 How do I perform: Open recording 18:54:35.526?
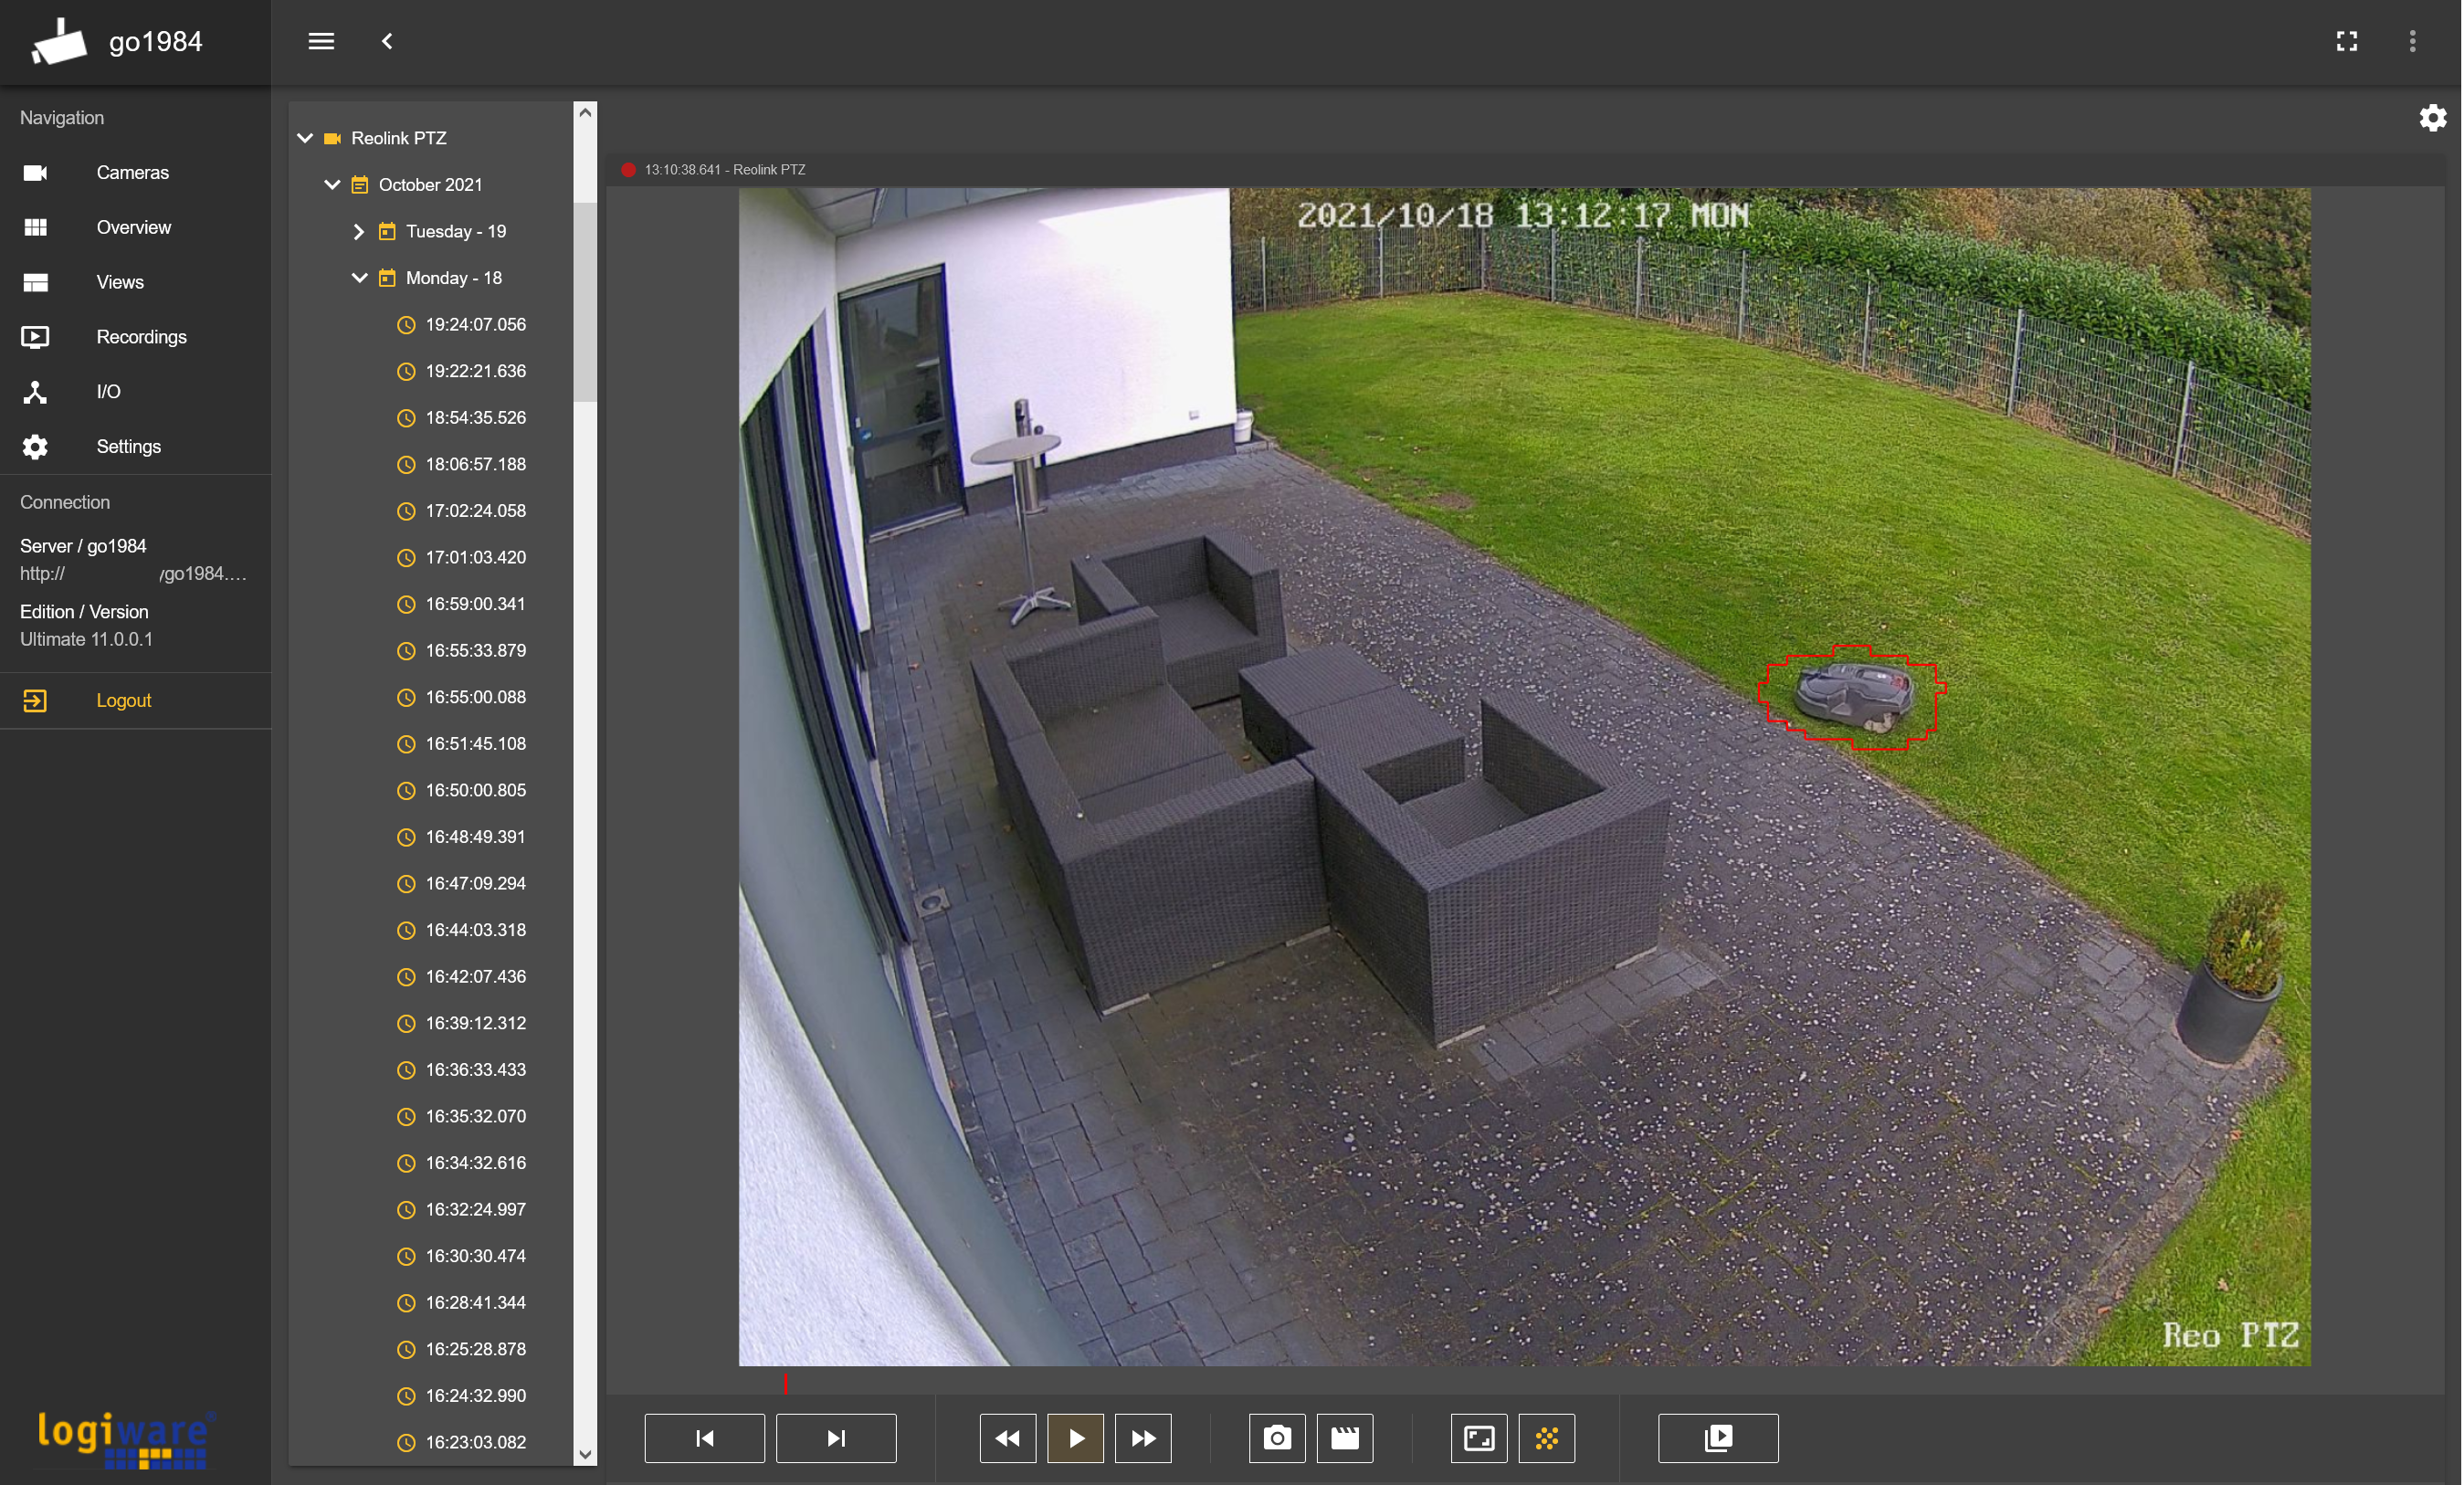[x=475, y=417]
